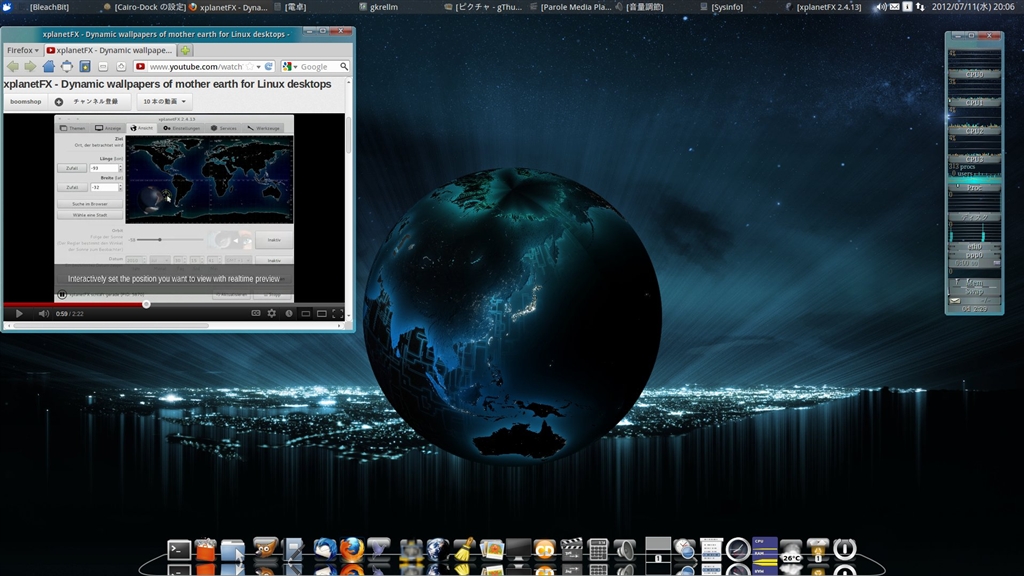Image resolution: width=1024 pixels, height=576 pixels.
Task: Launch Firefox from the dock
Action: [351, 549]
